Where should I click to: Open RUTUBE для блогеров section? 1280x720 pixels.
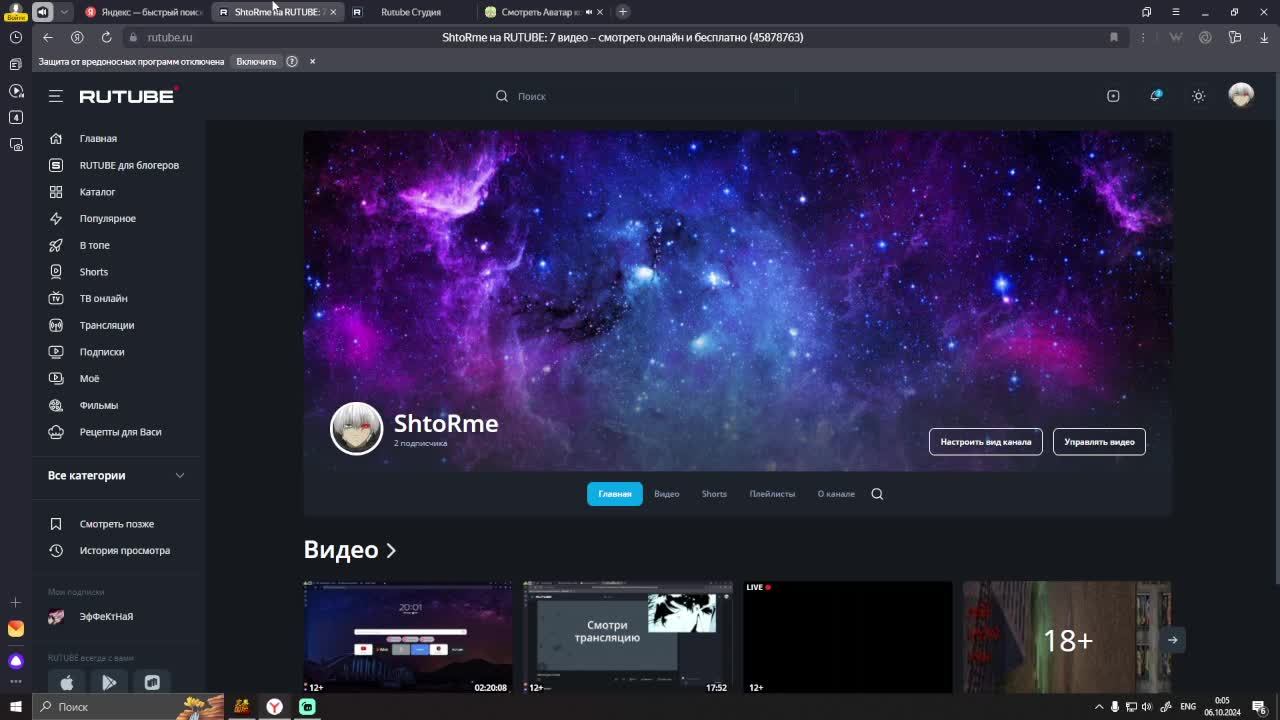(x=129, y=165)
